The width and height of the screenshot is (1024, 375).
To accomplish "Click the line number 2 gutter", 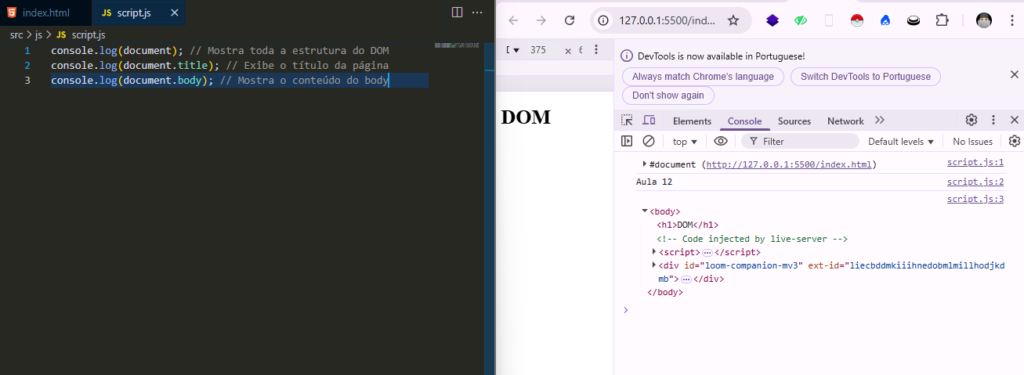I will pyautogui.click(x=27, y=65).
